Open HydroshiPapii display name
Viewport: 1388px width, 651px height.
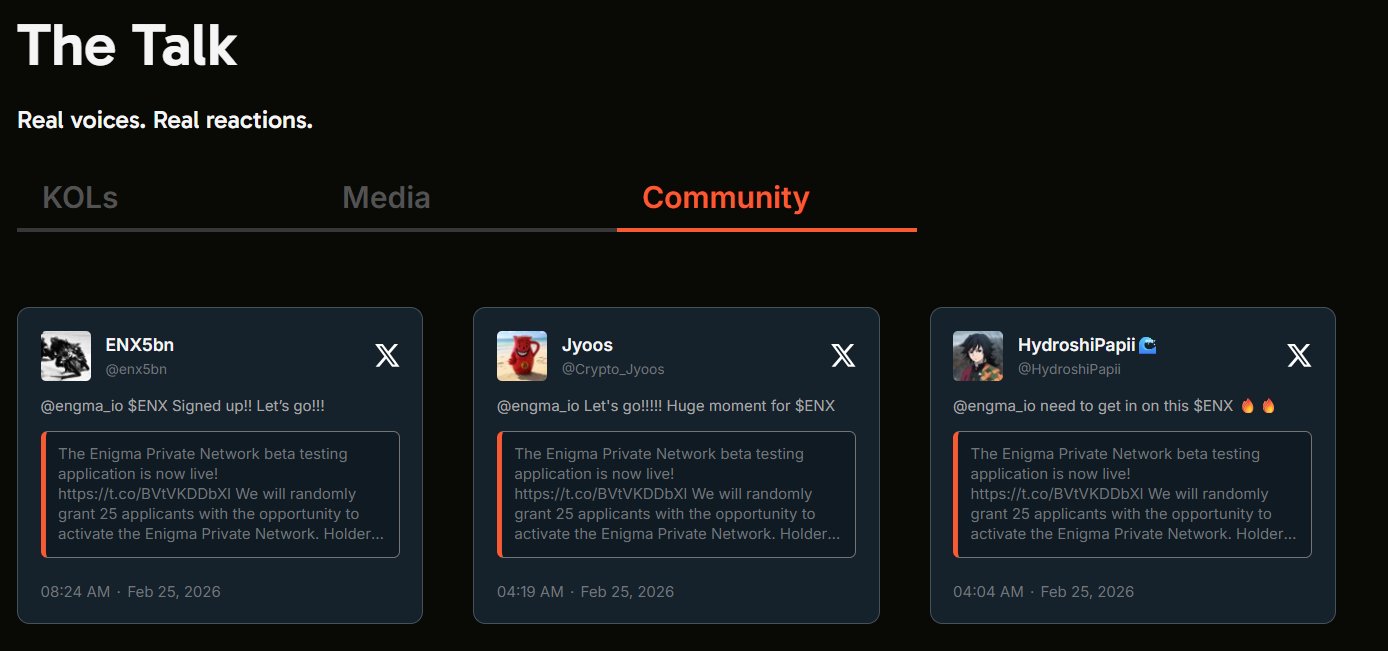(1076, 345)
